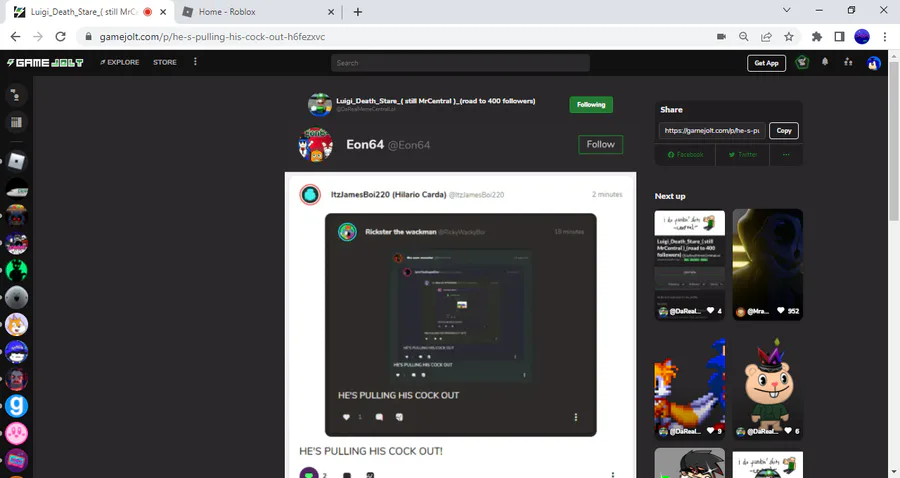Open the notifications bell icon

click(825, 62)
